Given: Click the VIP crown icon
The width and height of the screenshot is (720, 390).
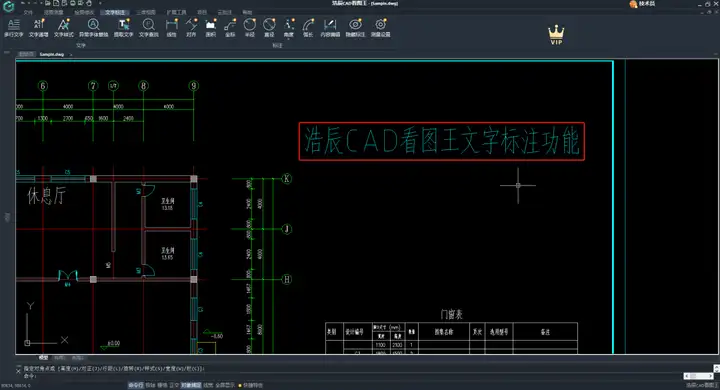Looking at the screenshot, I should pyautogui.click(x=556, y=35).
